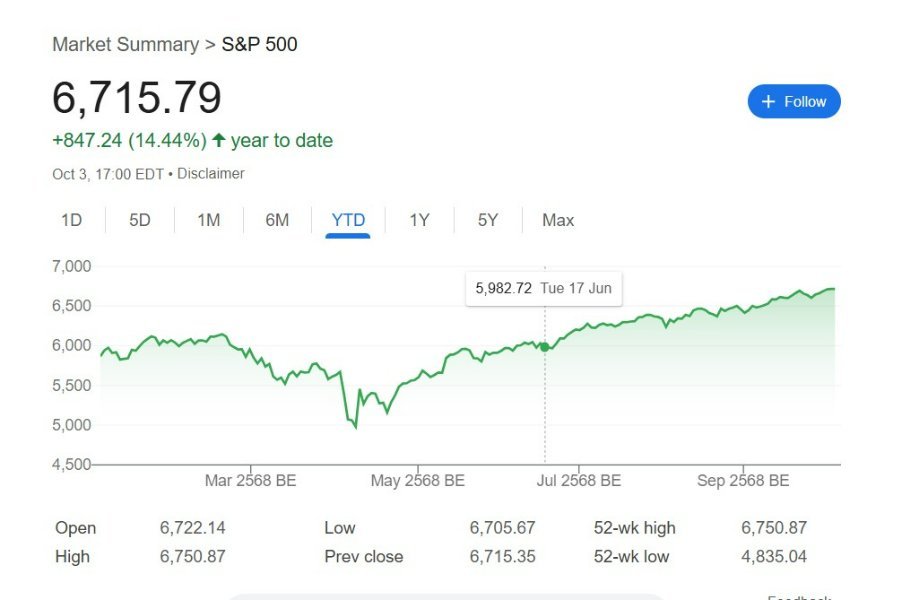This screenshot has height=600, width=902.
Task: Click the green data point on chart
Action: pyautogui.click(x=544, y=347)
